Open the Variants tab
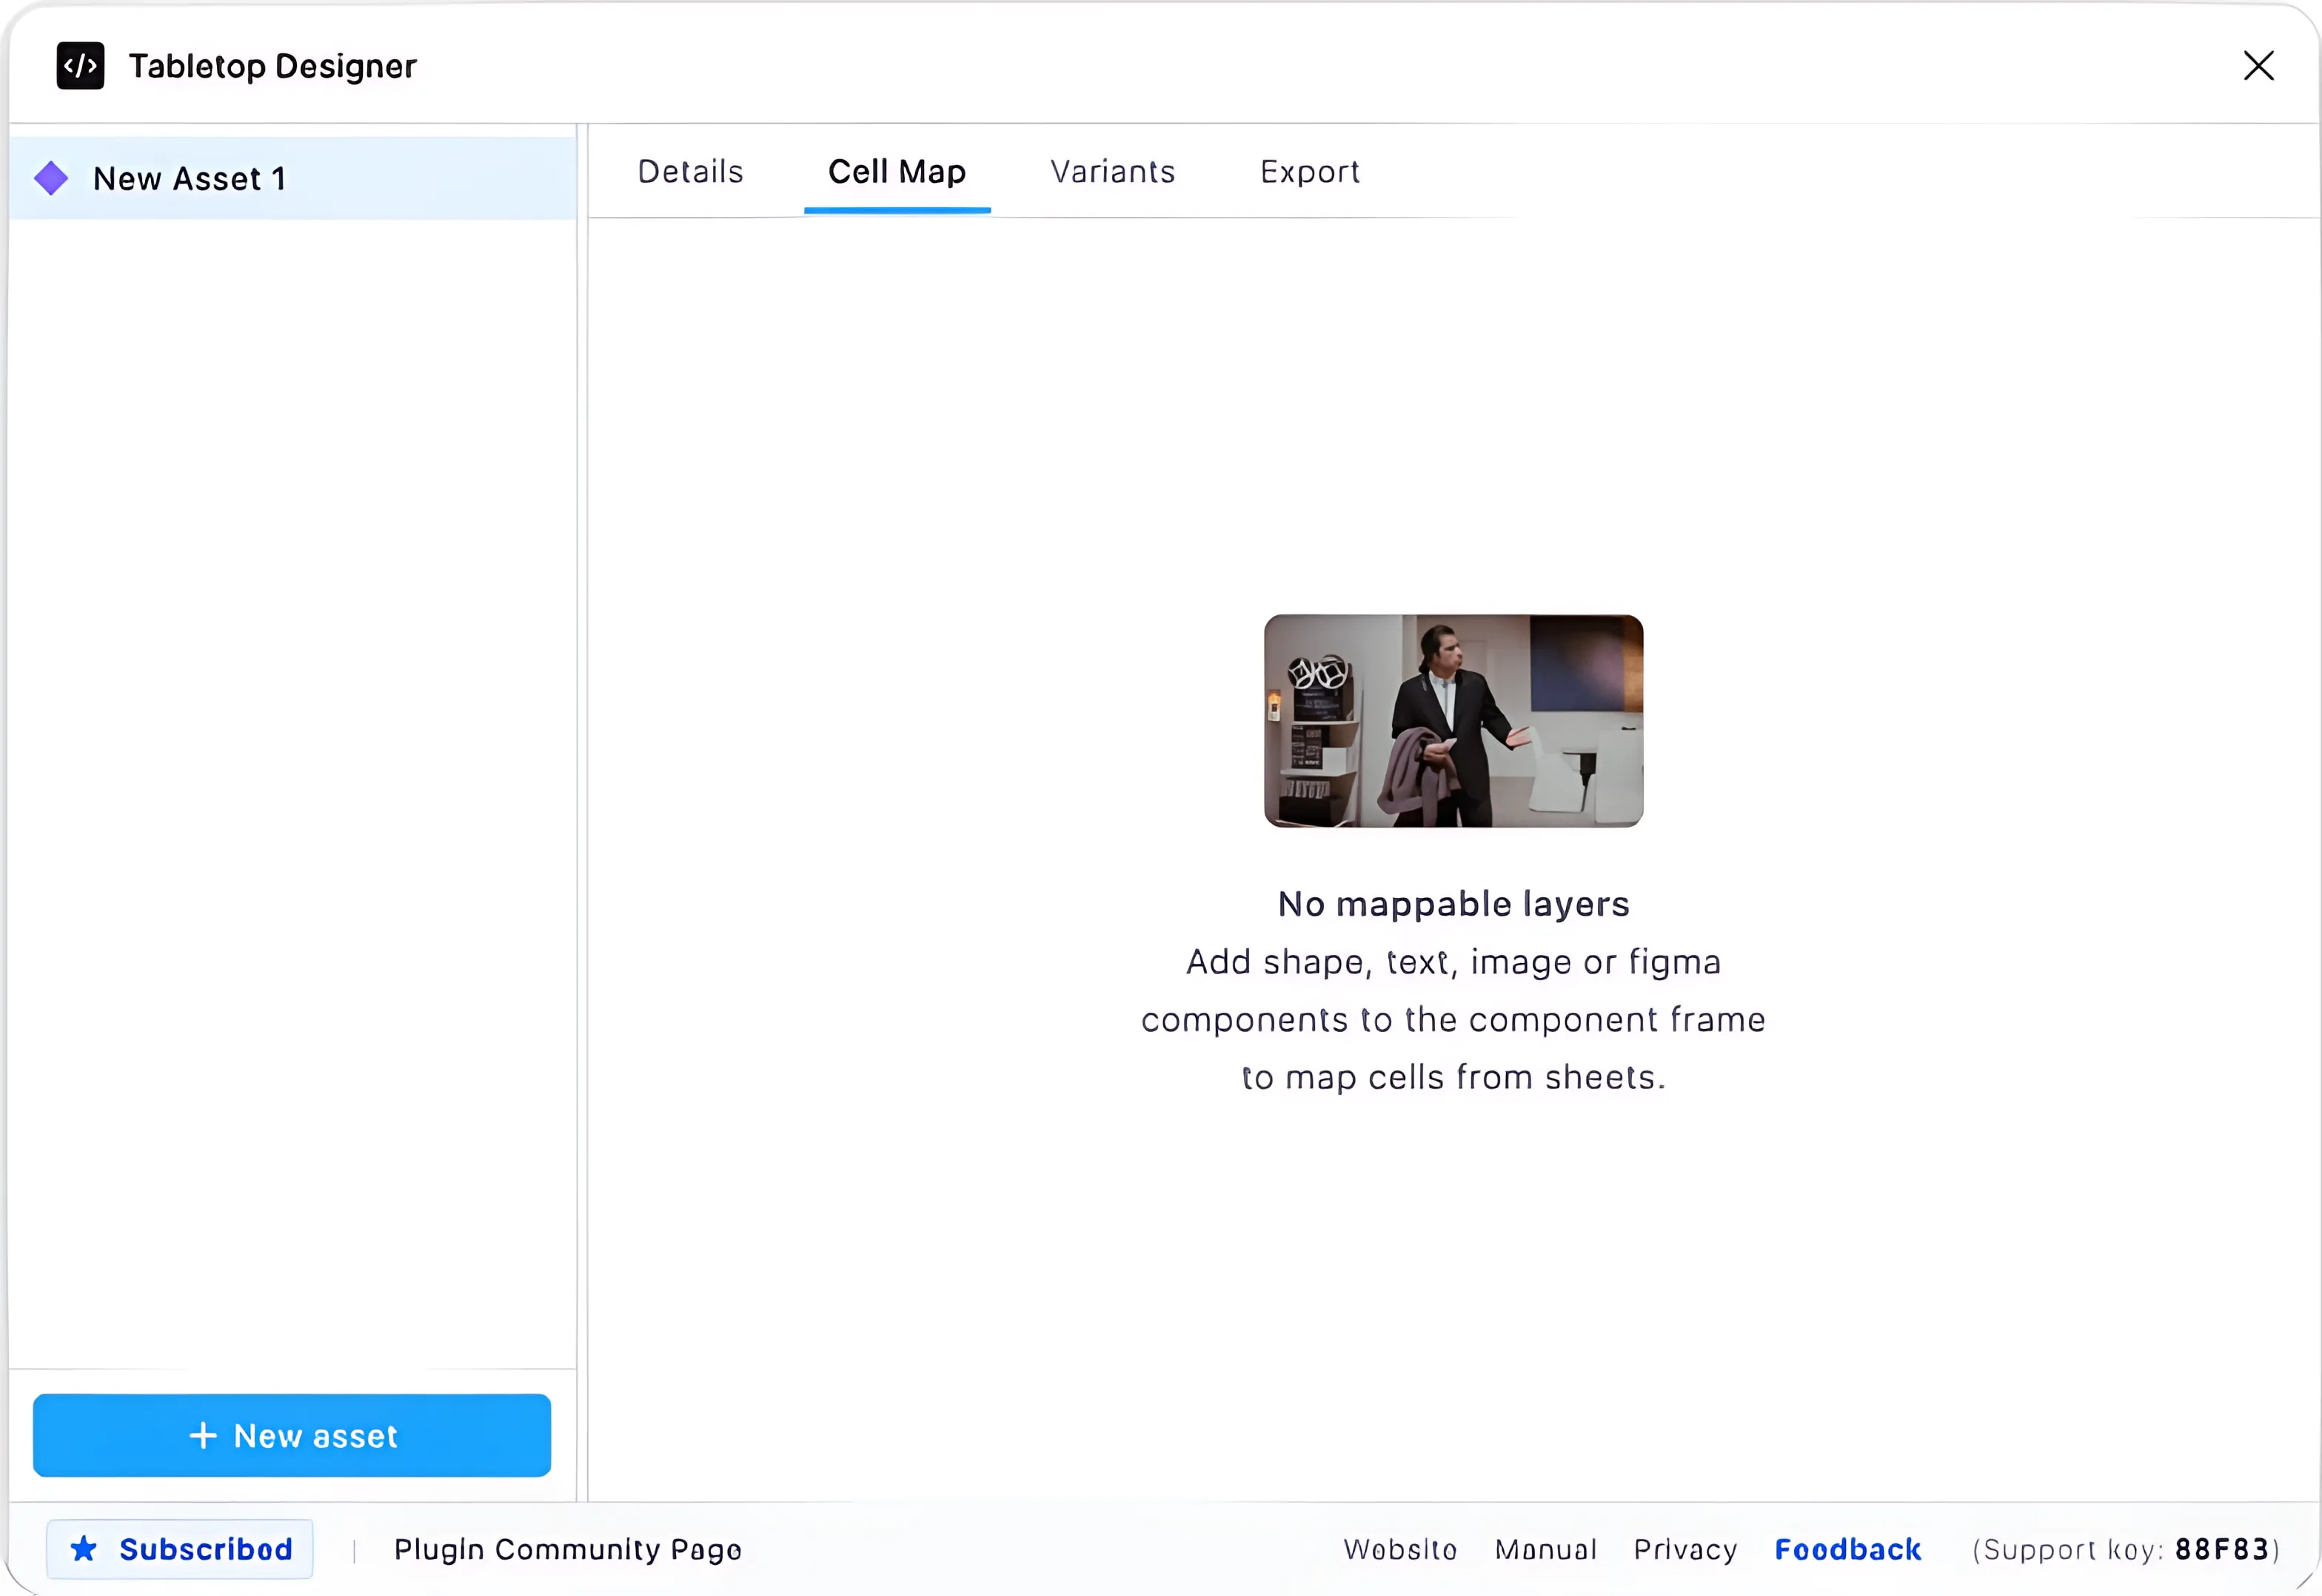This screenshot has width=2322, height=1596. (x=1112, y=172)
